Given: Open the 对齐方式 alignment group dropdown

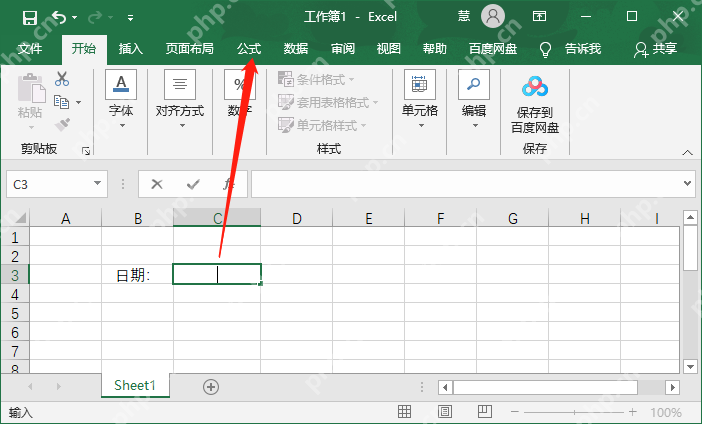Looking at the screenshot, I should (x=180, y=100).
